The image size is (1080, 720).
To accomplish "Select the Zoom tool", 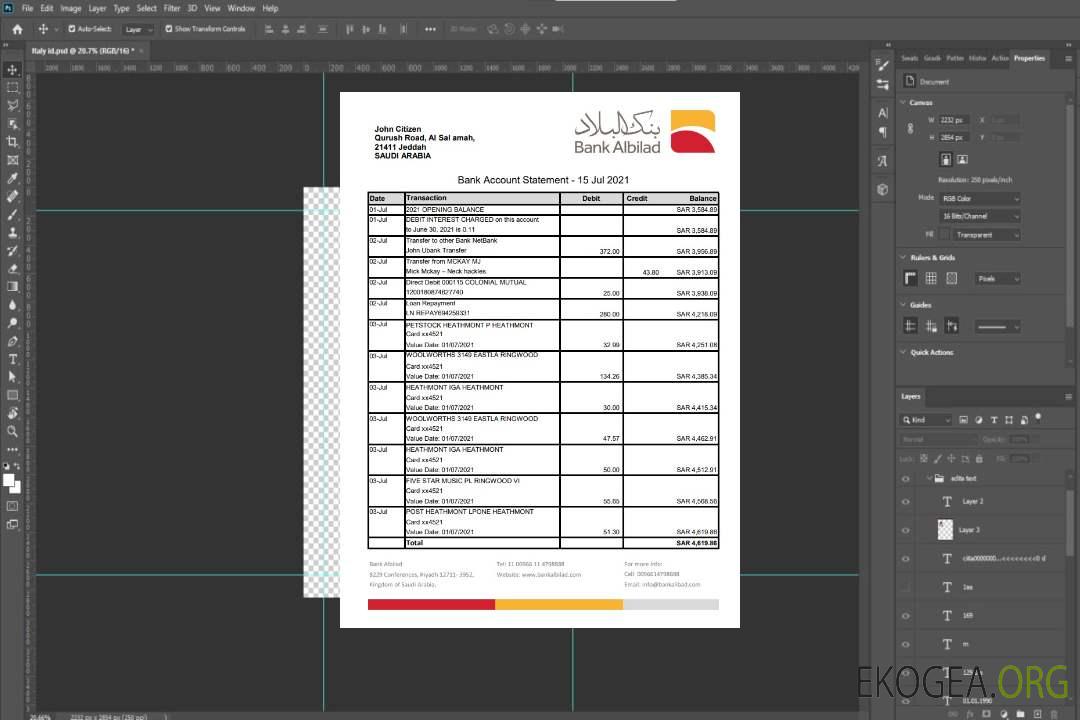I will tap(12, 431).
